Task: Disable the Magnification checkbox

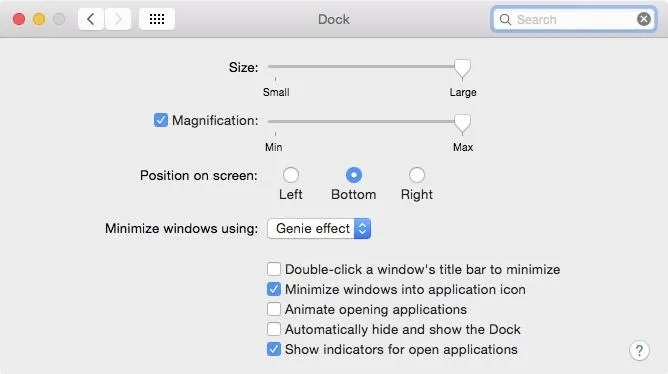Action: click(x=161, y=120)
